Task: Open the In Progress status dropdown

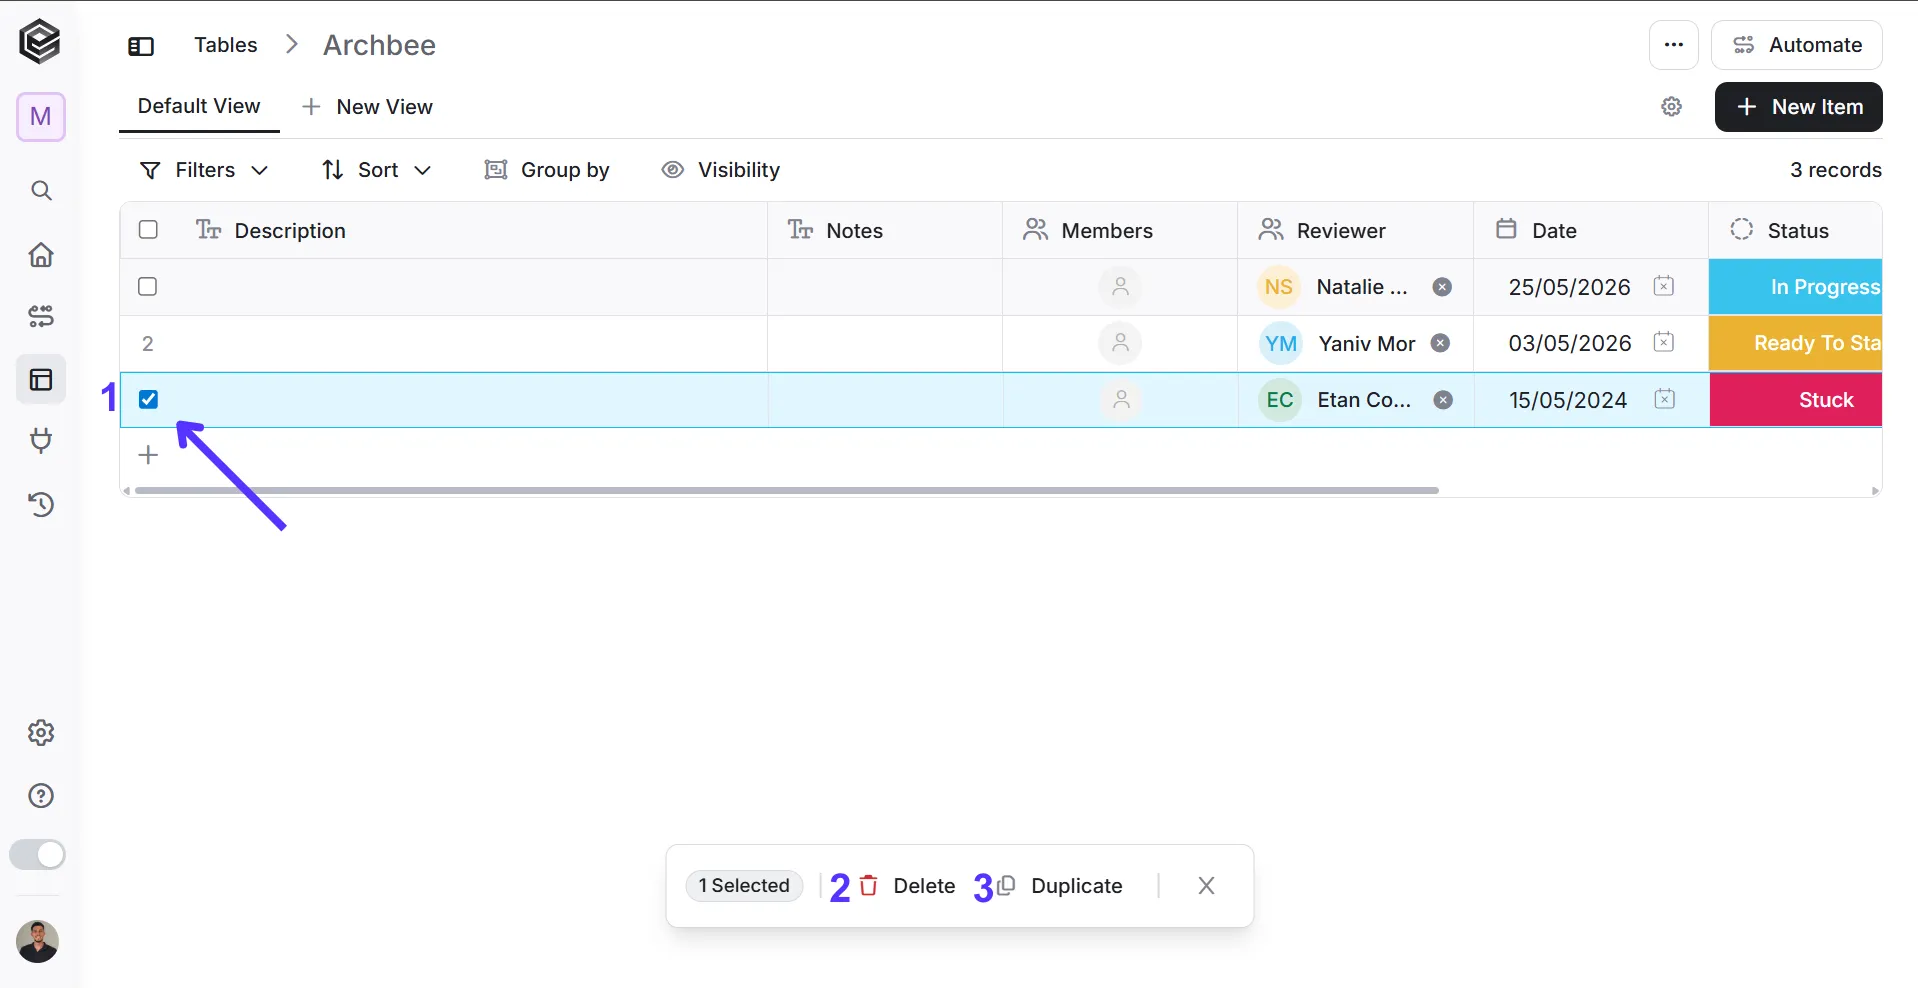Action: 1796,287
